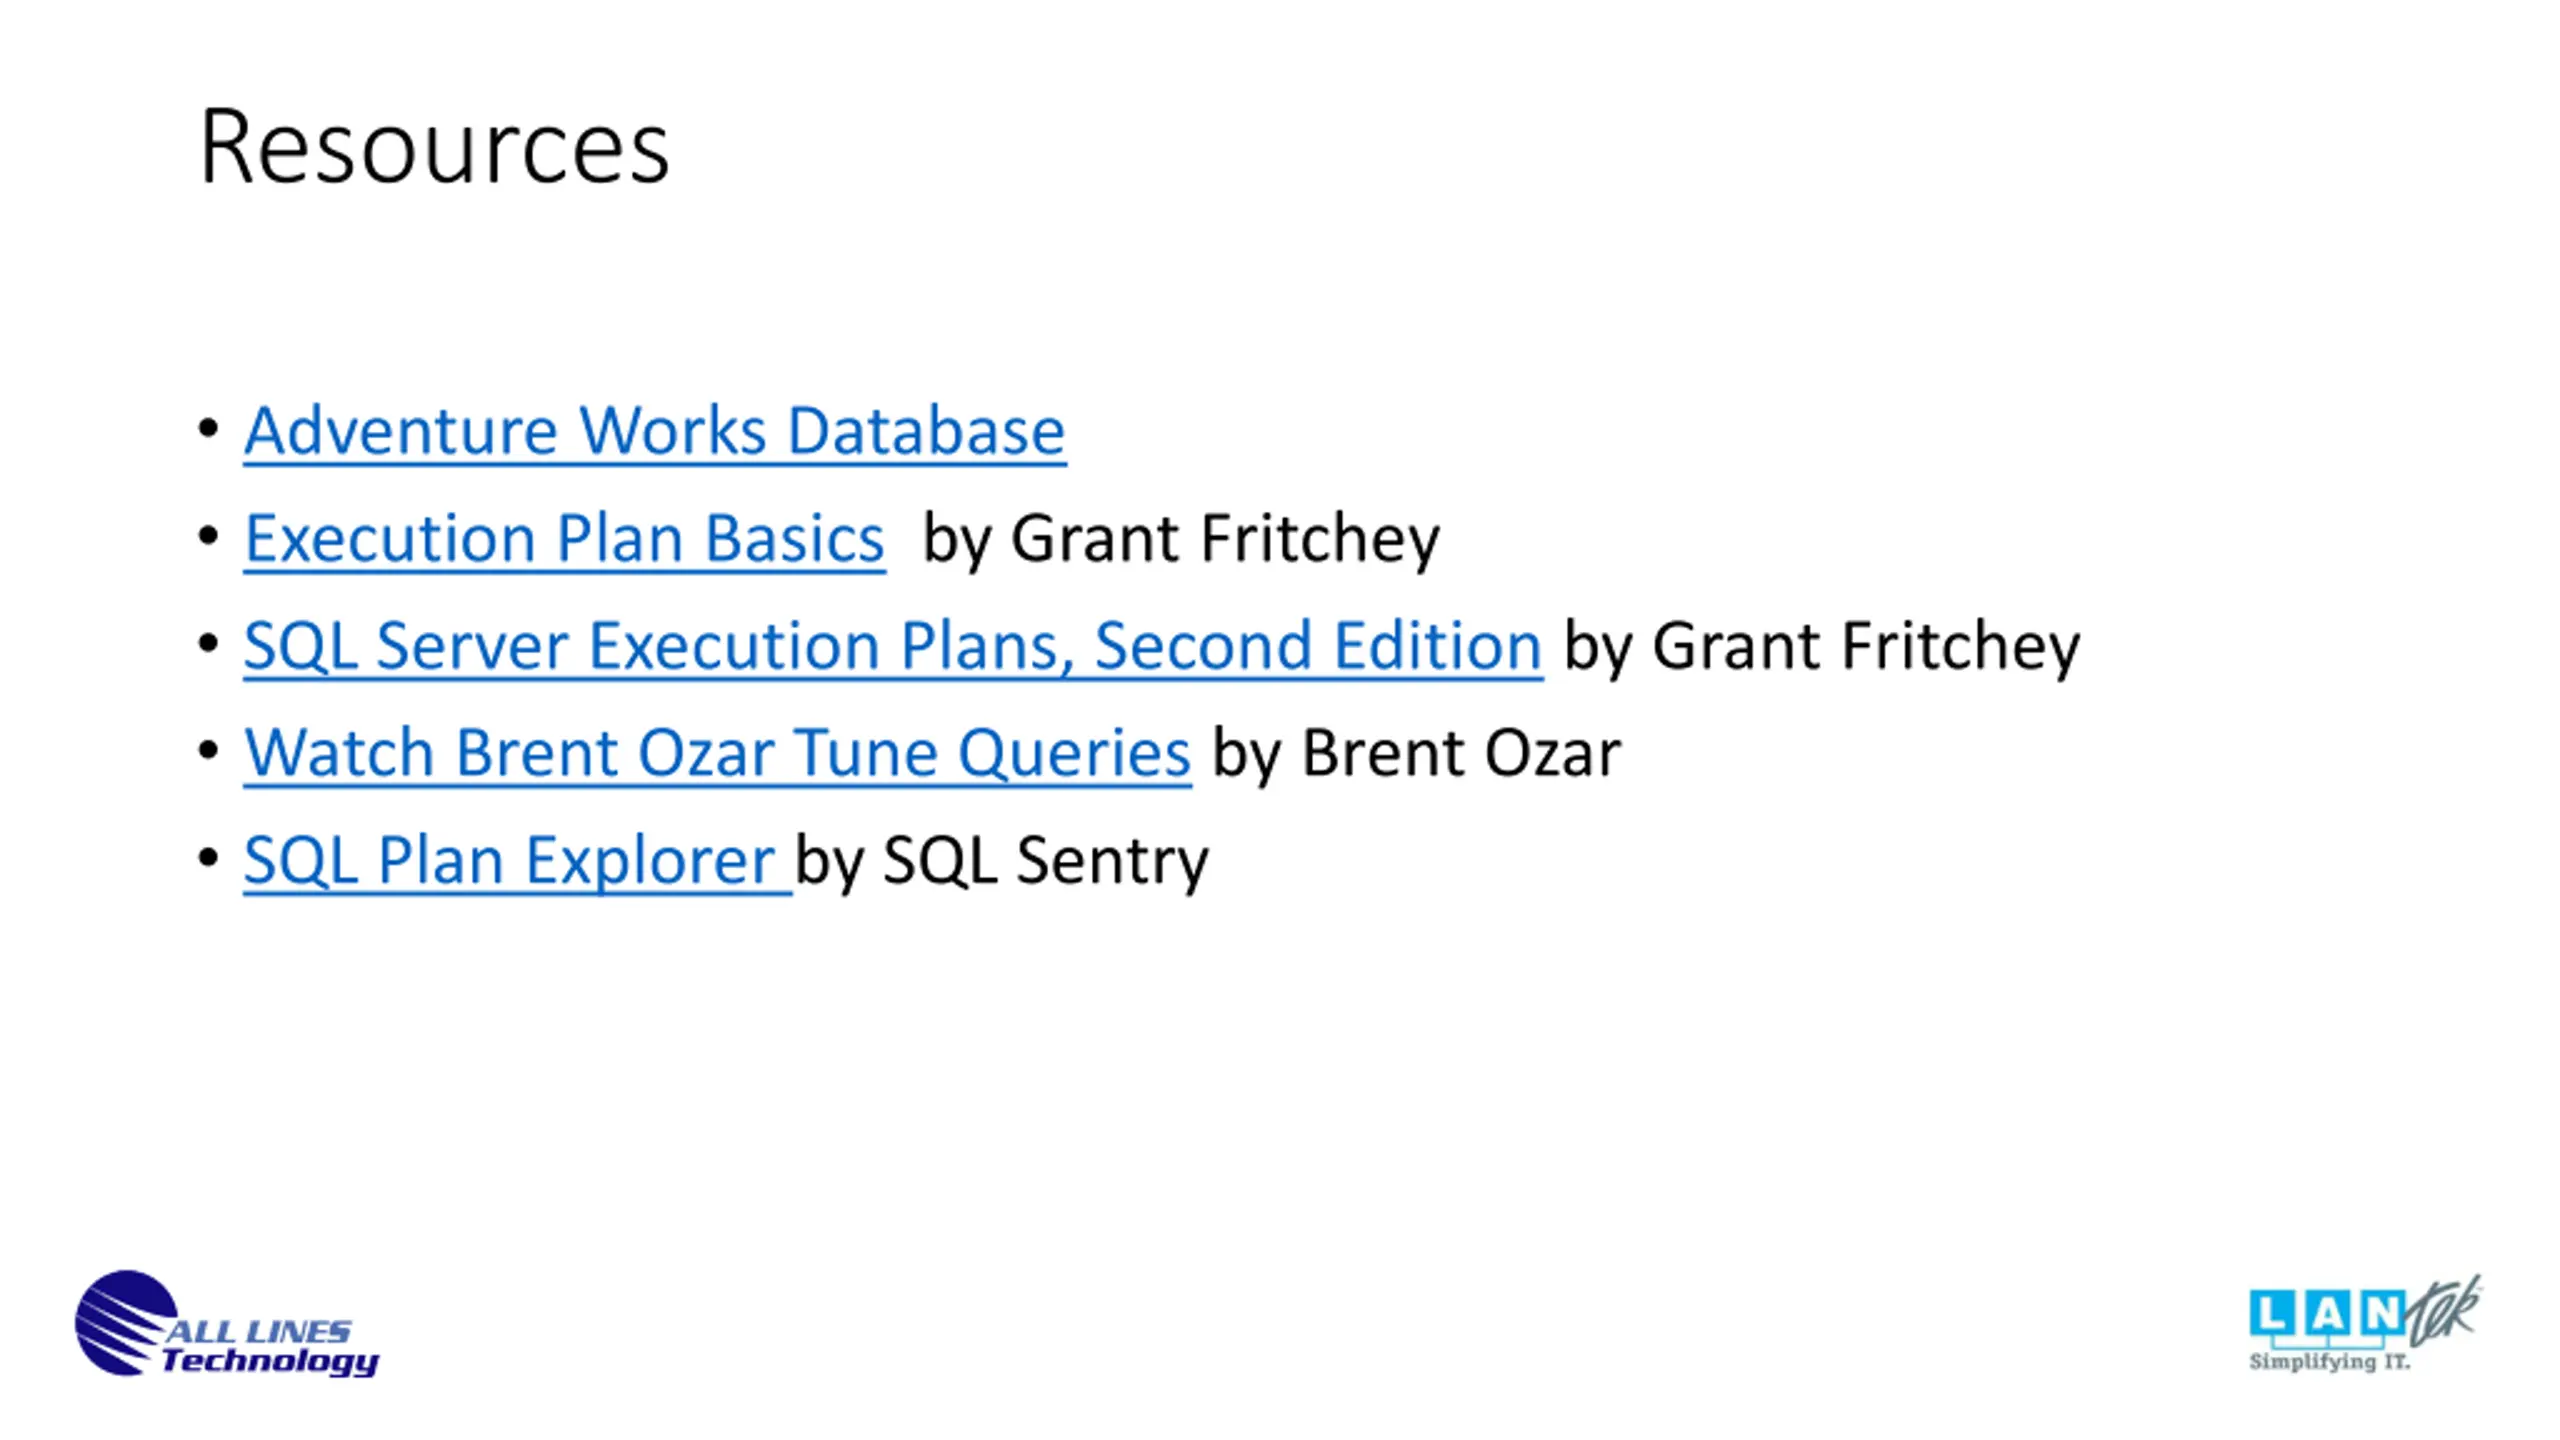The width and height of the screenshot is (2560, 1440).
Task: Click 'by Grant Fritchey' after Second Edition
Action: (1822, 647)
